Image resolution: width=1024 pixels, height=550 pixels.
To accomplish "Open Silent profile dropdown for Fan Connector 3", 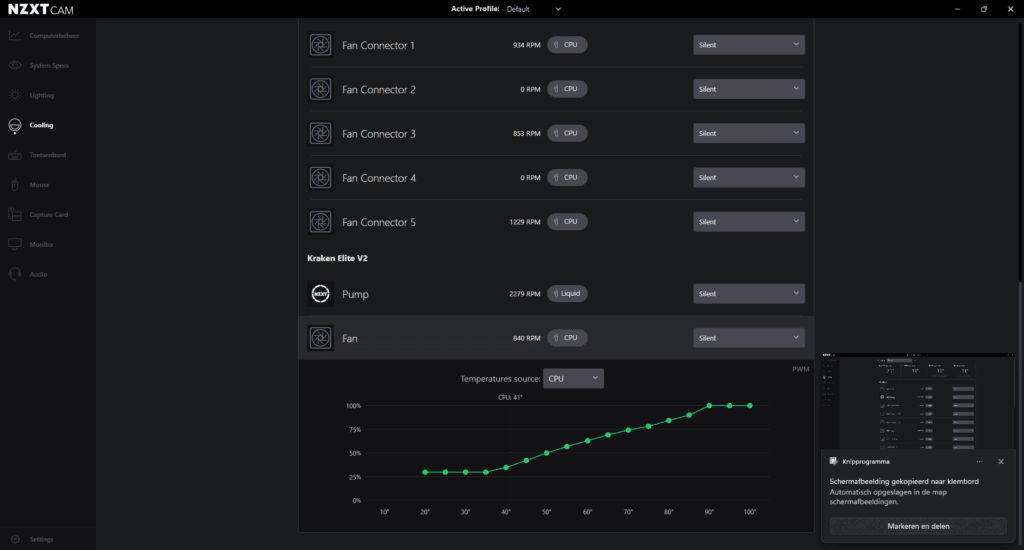I will tap(748, 133).
